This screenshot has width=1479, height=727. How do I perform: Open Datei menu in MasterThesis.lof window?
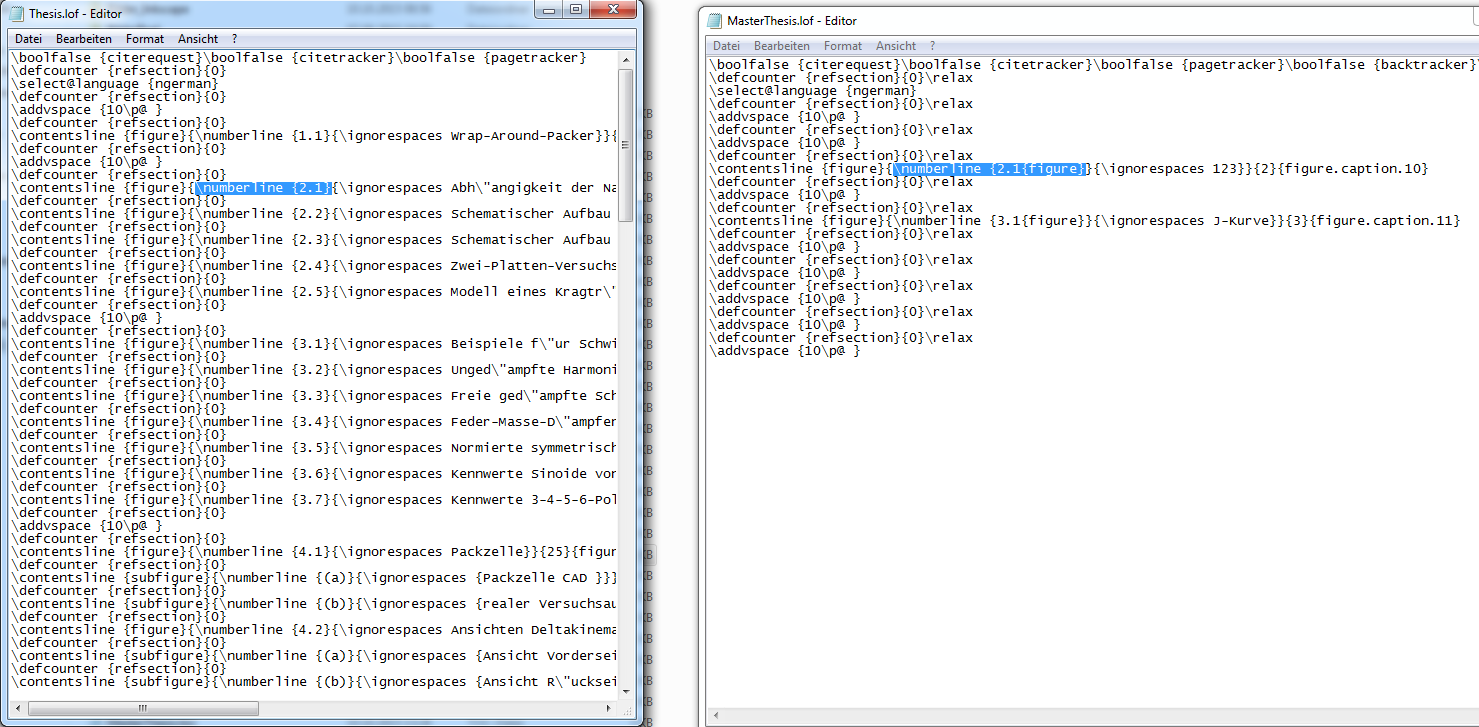pyautogui.click(x=726, y=46)
